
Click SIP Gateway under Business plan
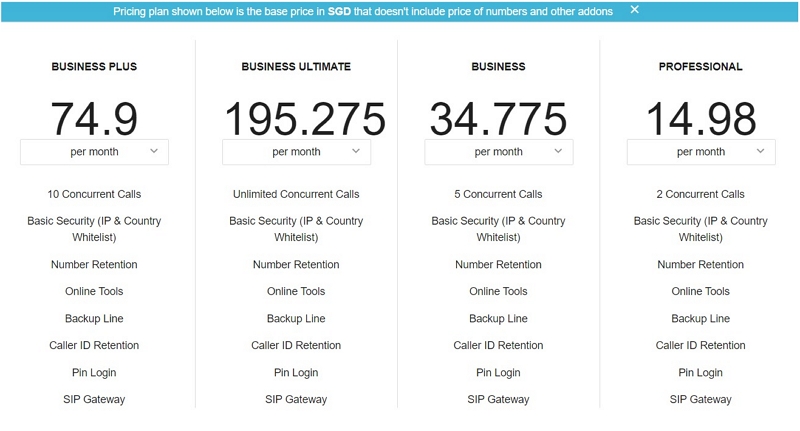point(498,399)
